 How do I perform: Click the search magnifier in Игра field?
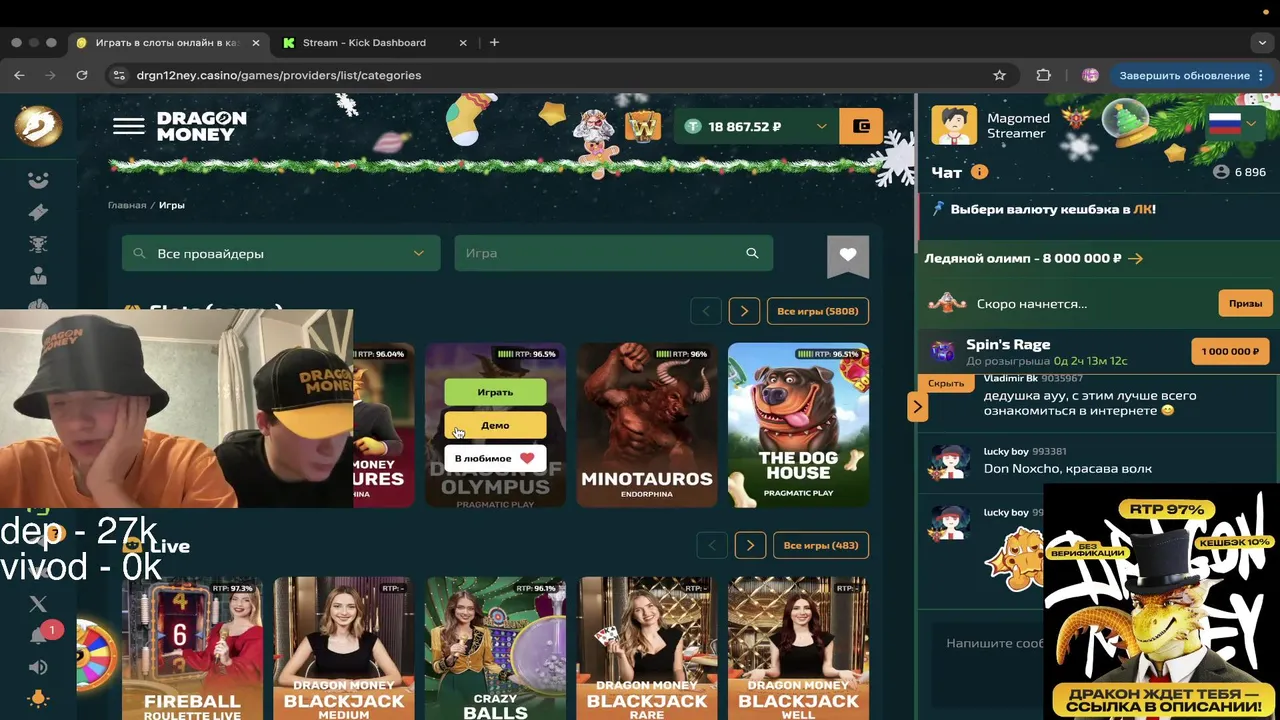click(x=752, y=253)
